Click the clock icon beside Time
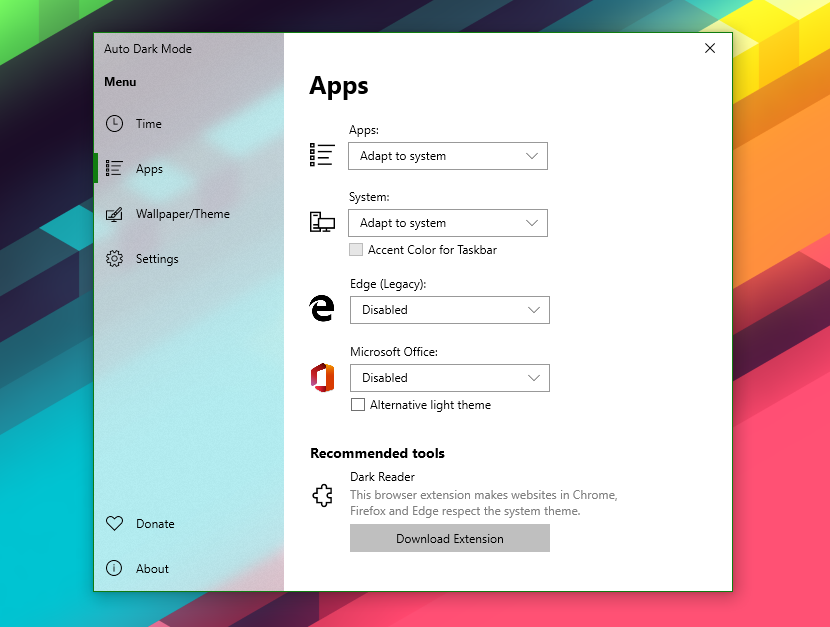The image size is (830, 627). point(114,123)
